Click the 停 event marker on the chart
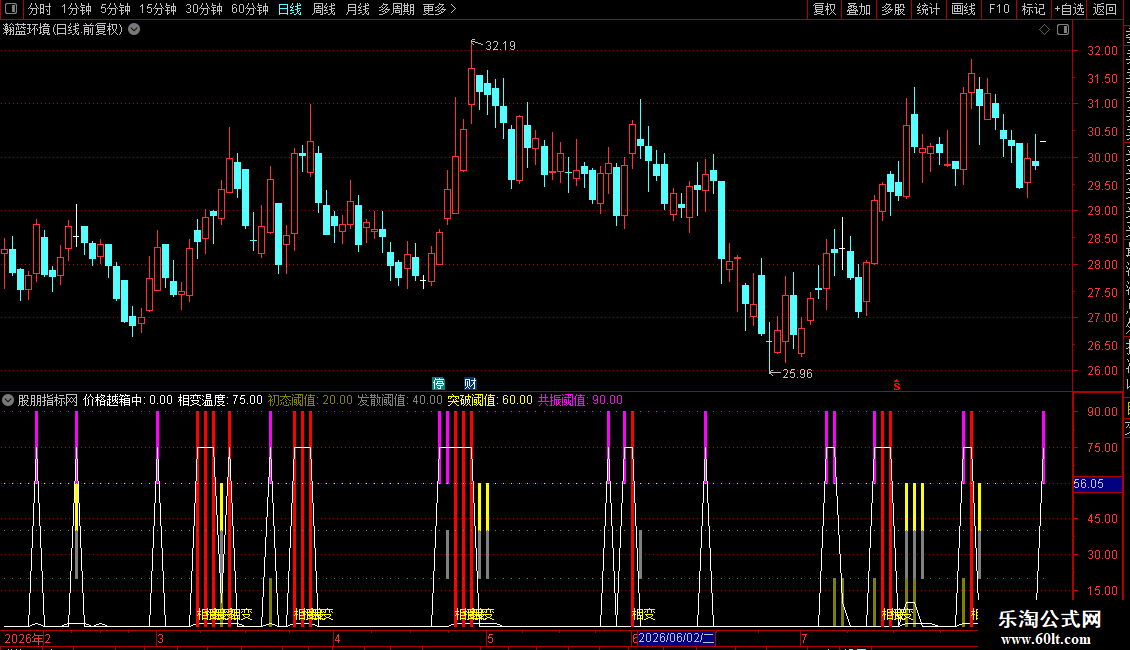Image resolution: width=1130 pixels, height=650 pixels. tap(438, 383)
